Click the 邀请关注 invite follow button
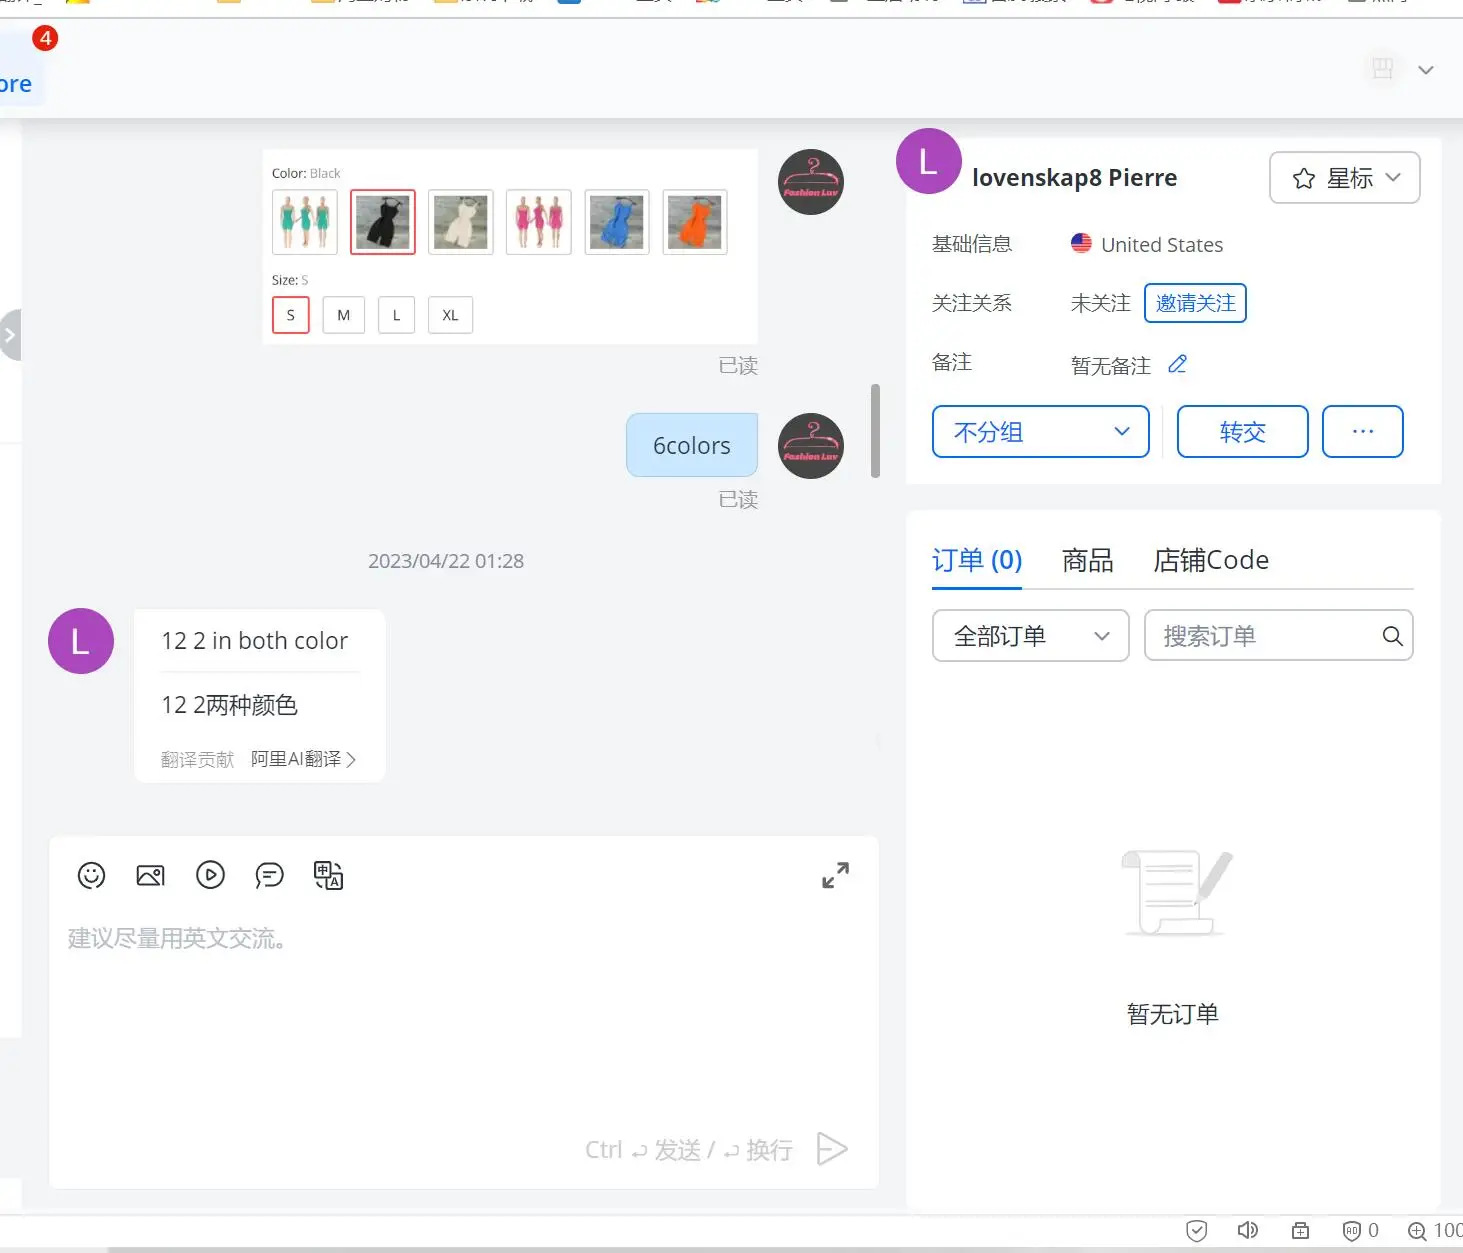The height and width of the screenshot is (1253, 1463). click(x=1195, y=303)
